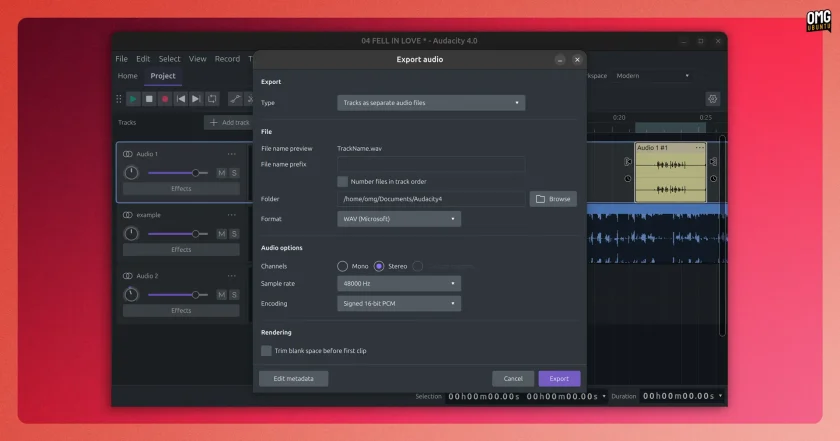The width and height of the screenshot is (840, 441).
Task: Open Effects for example track
Action: (181, 250)
